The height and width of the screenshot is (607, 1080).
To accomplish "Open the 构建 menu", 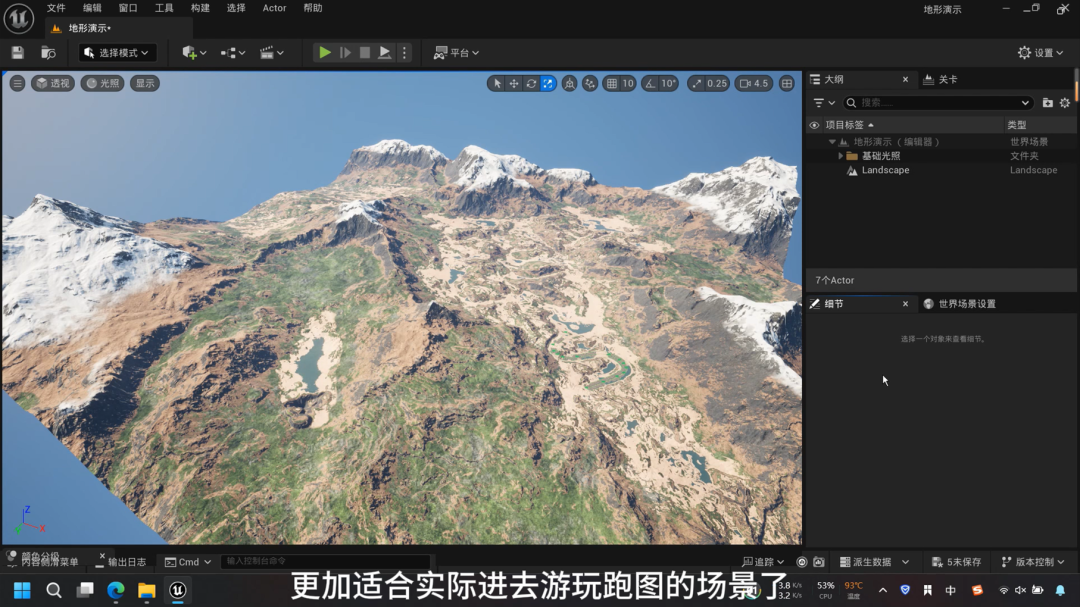I will 200,8.
